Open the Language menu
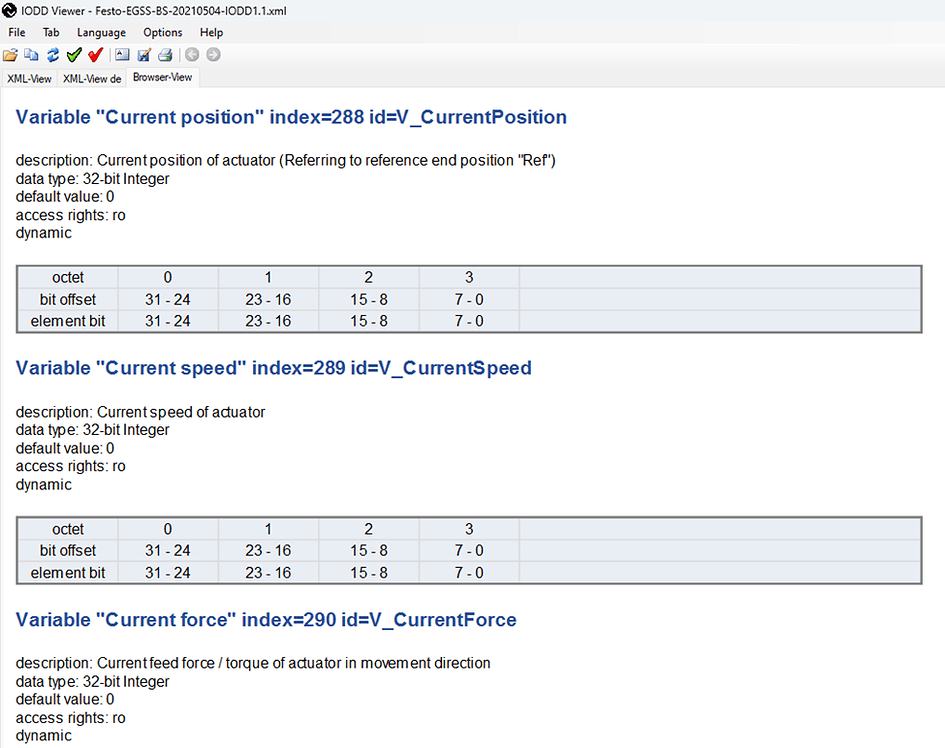 [101, 32]
